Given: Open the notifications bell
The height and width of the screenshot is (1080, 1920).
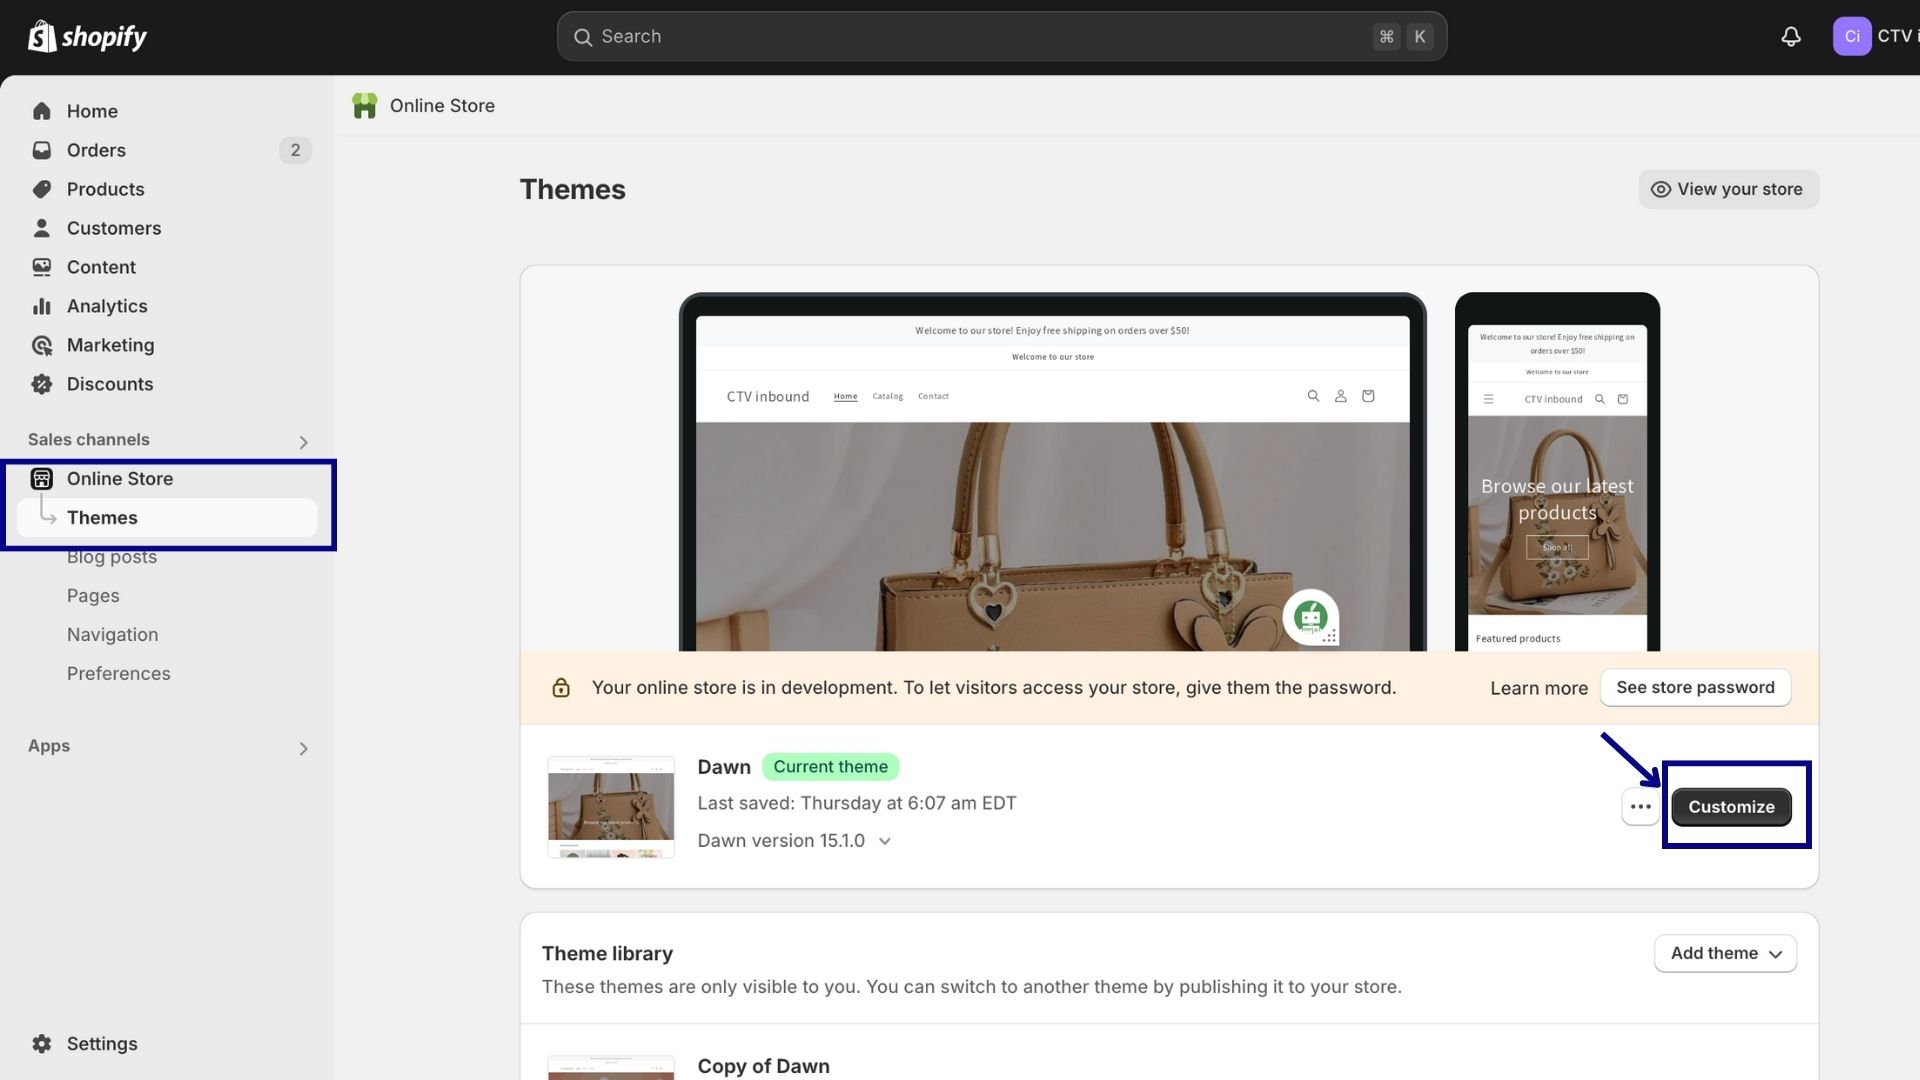Looking at the screenshot, I should pos(1790,37).
